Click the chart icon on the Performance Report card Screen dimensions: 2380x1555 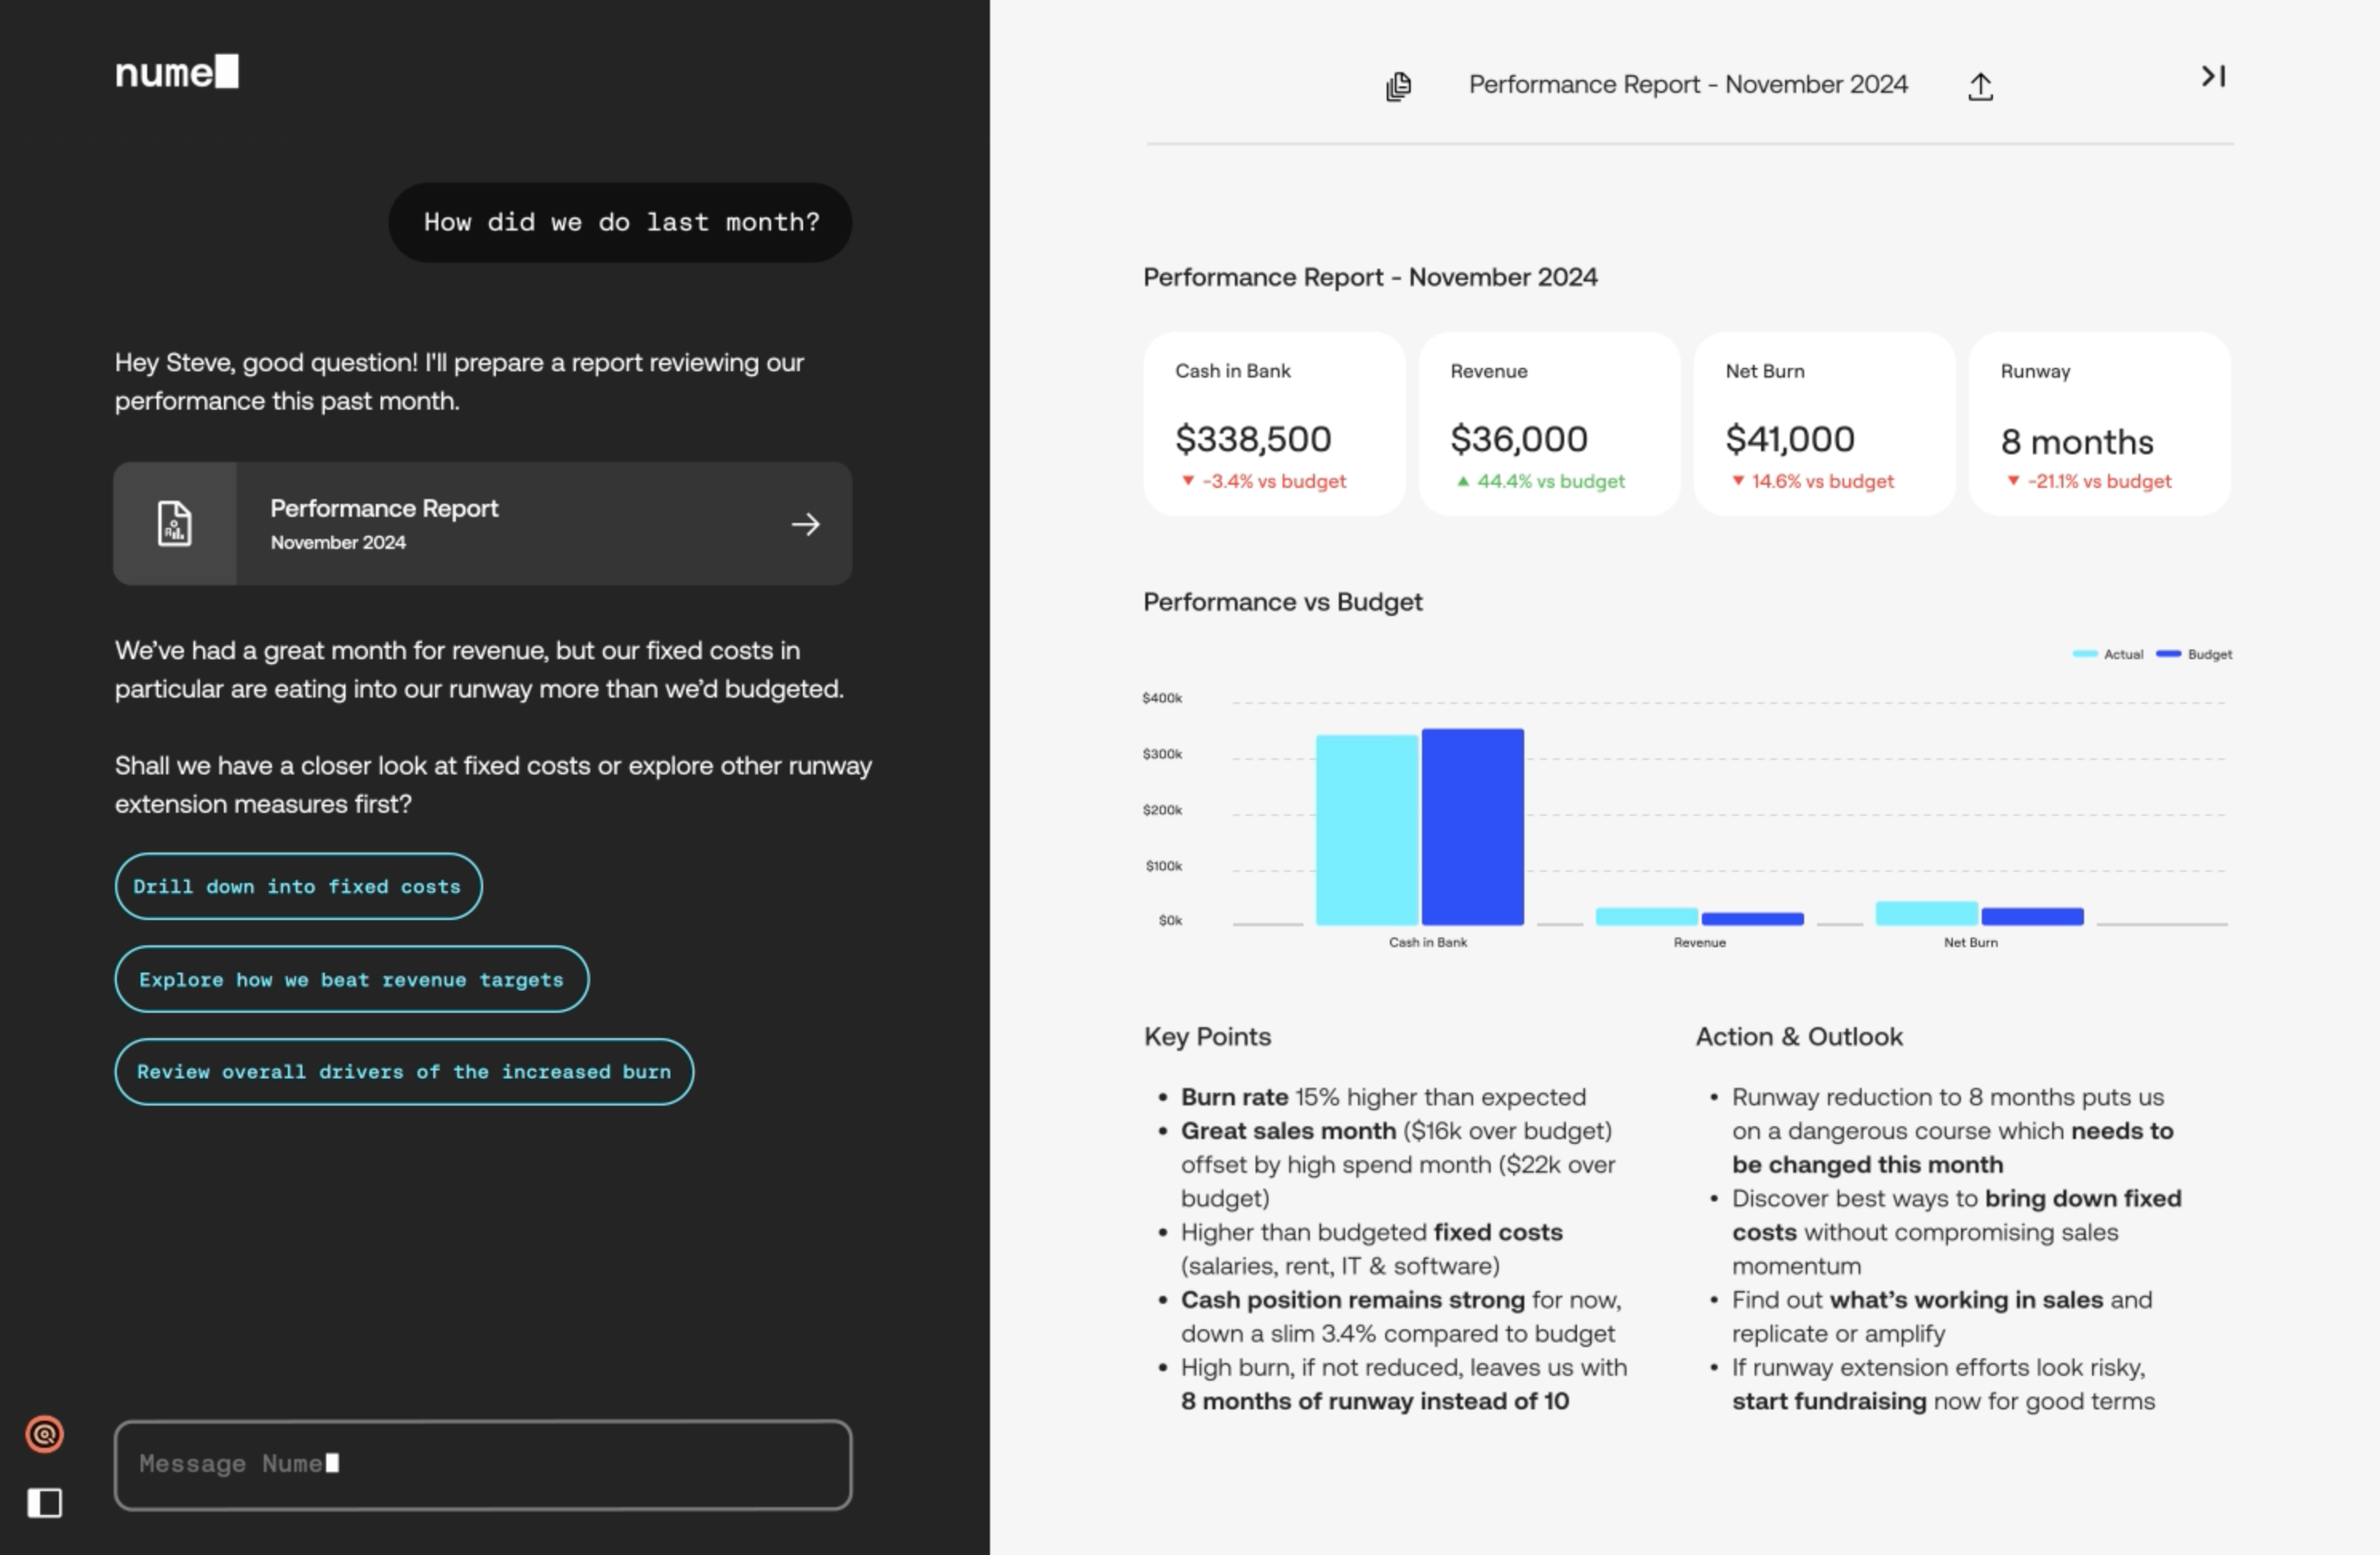[x=176, y=523]
